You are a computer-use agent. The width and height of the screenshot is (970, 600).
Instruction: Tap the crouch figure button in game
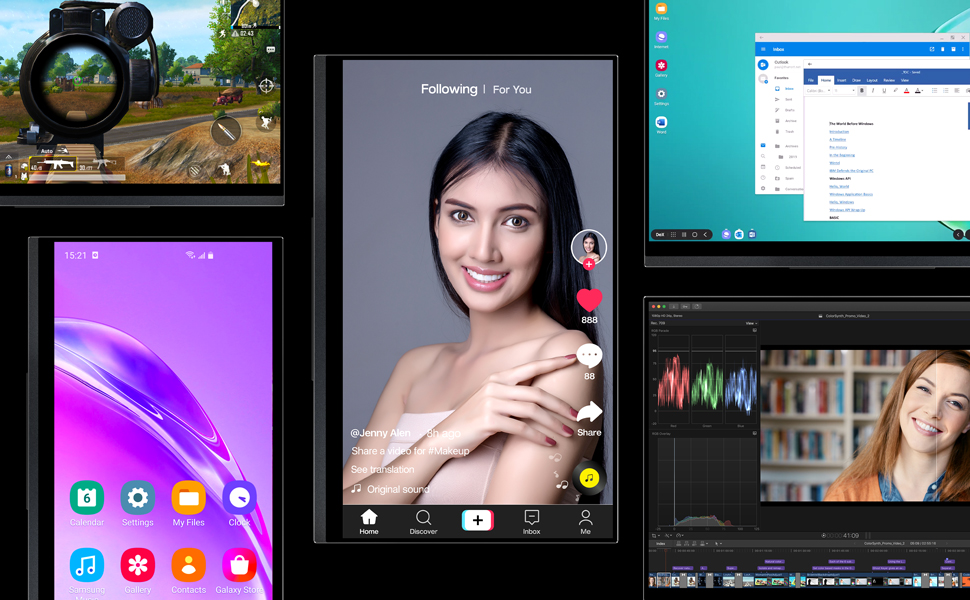click(x=225, y=168)
